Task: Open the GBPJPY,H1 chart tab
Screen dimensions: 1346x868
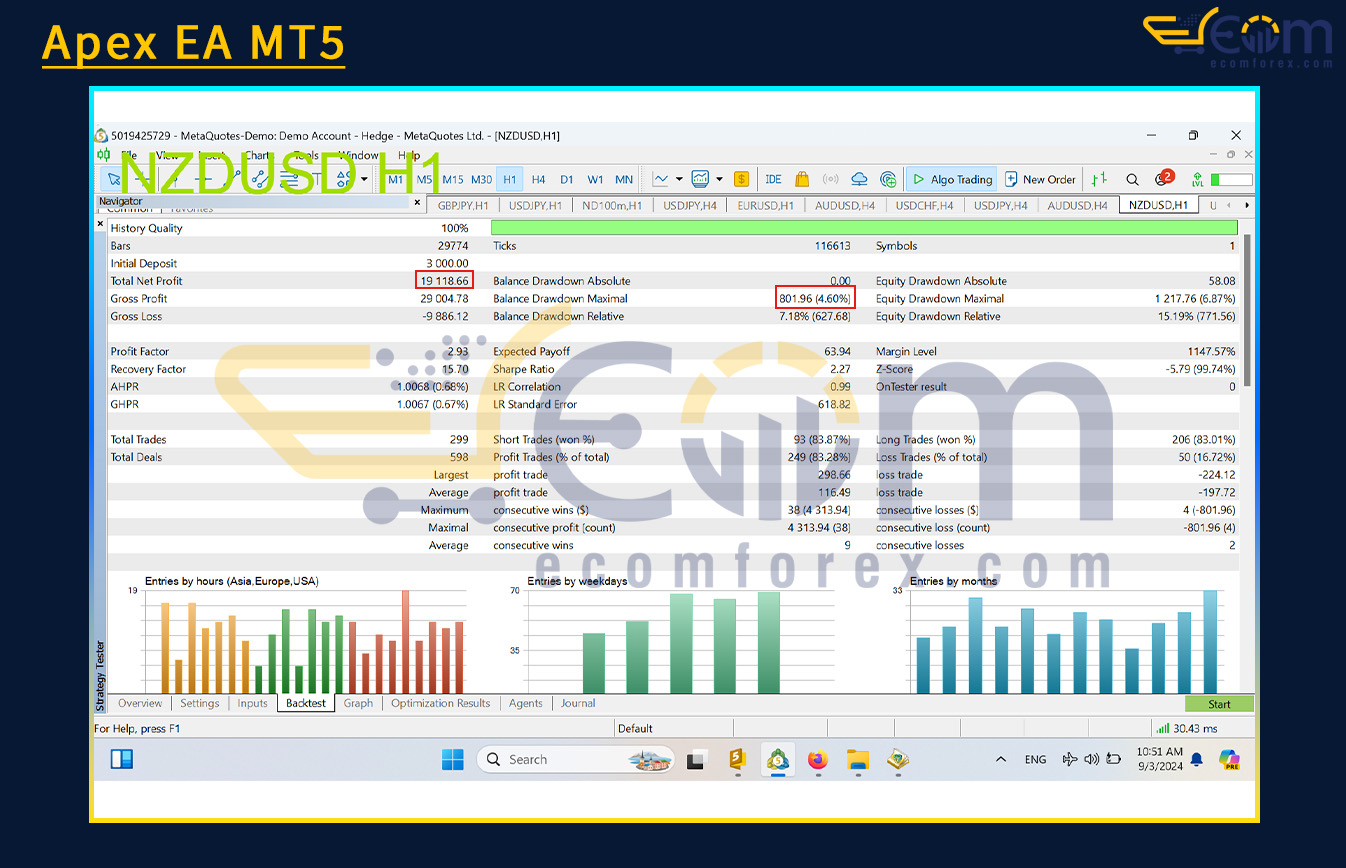Action: tap(463, 205)
